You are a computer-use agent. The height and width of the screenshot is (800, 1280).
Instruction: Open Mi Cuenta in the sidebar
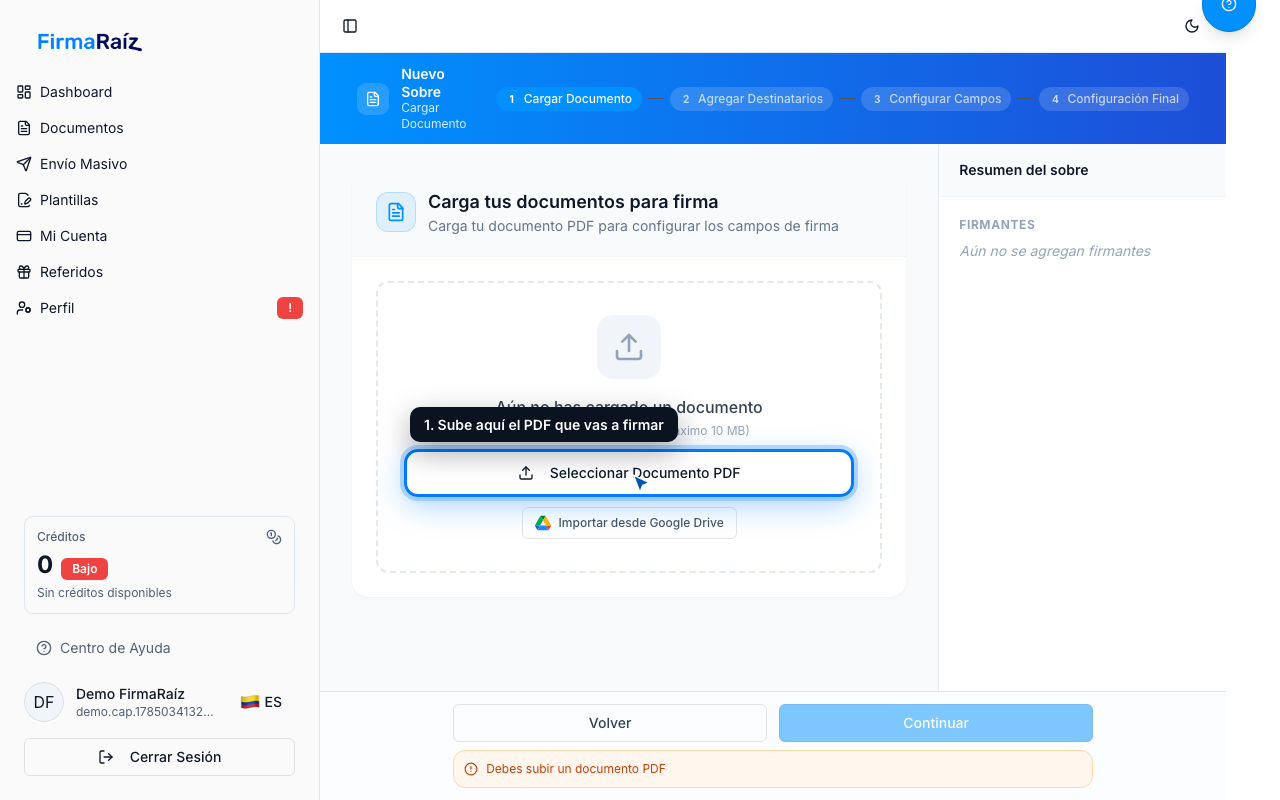(160, 236)
